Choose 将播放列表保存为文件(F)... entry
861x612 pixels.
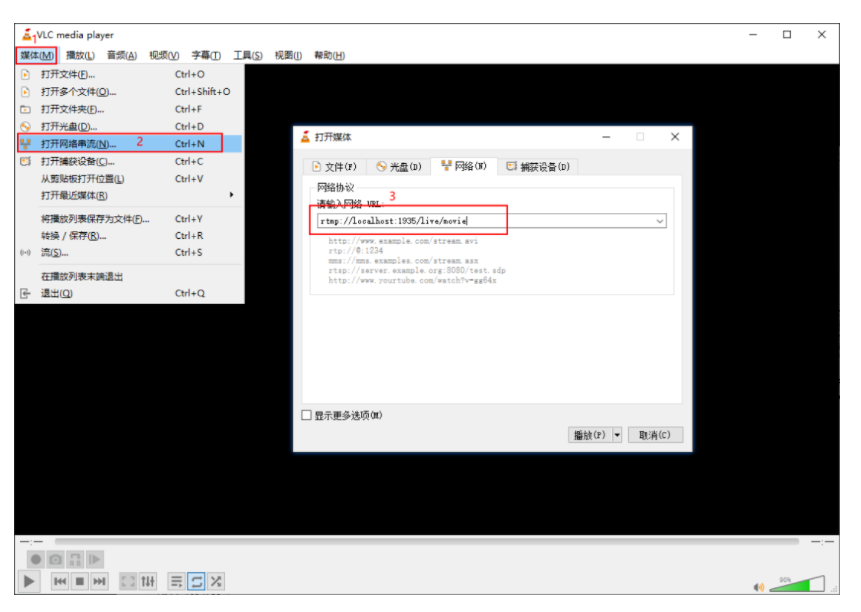[x=130, y=219]
